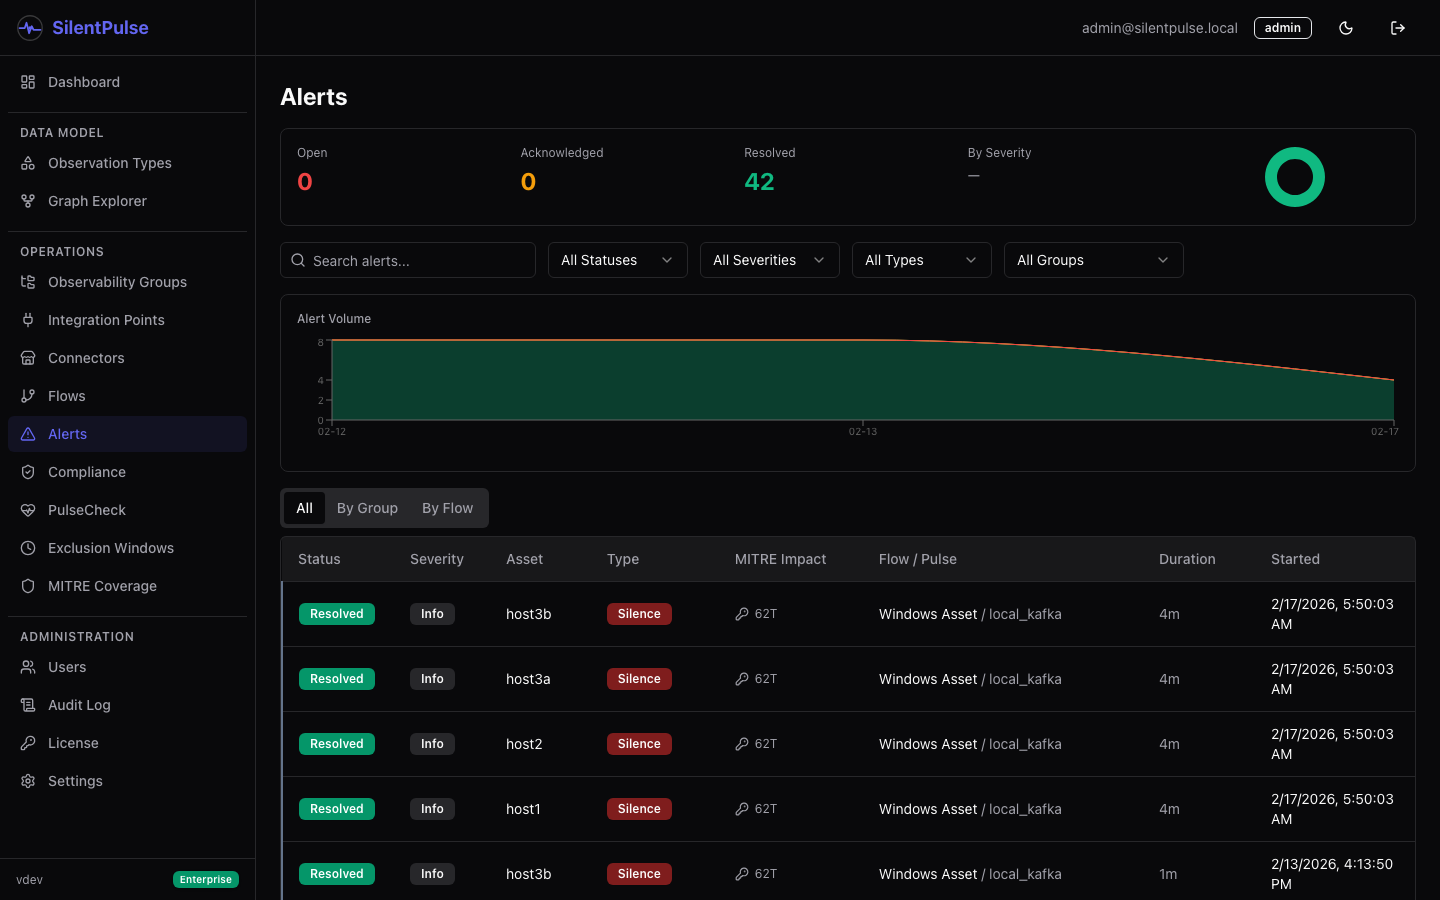Click the Search alerts input field
The height and width of the screenshot is (900, 1440).
pos(408,260)
